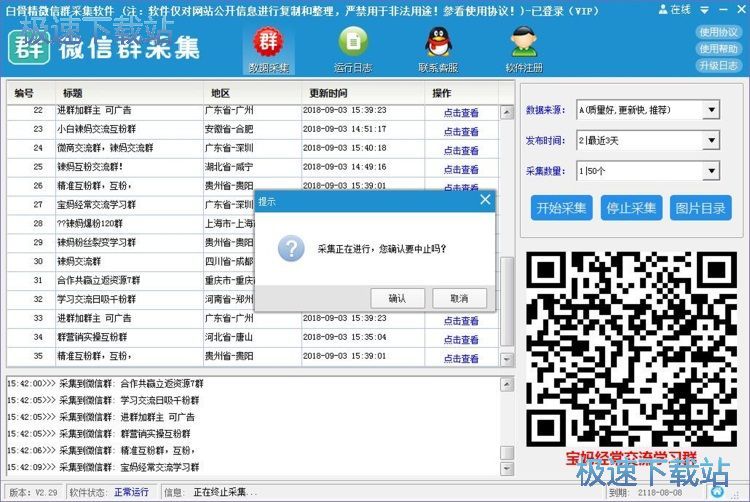Open the 软件注册 user icon
750x502 pixels.
[524, 49]
